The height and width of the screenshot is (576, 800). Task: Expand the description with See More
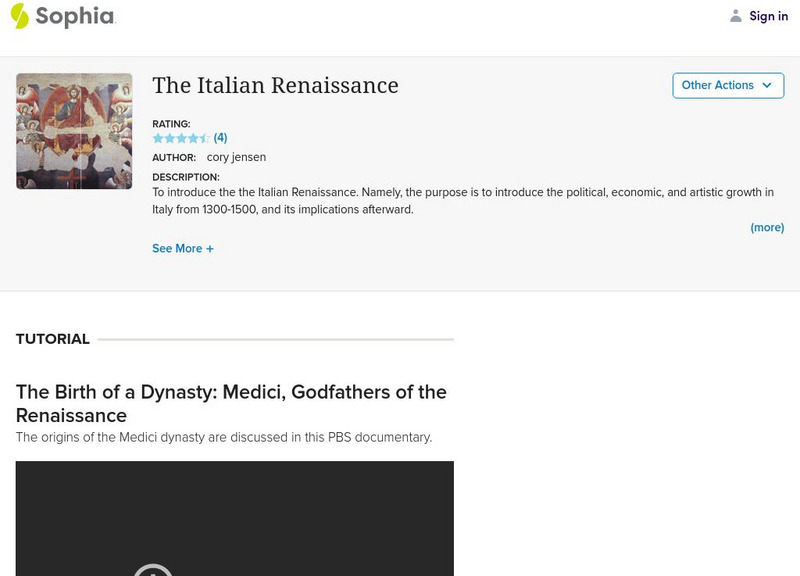184,247
